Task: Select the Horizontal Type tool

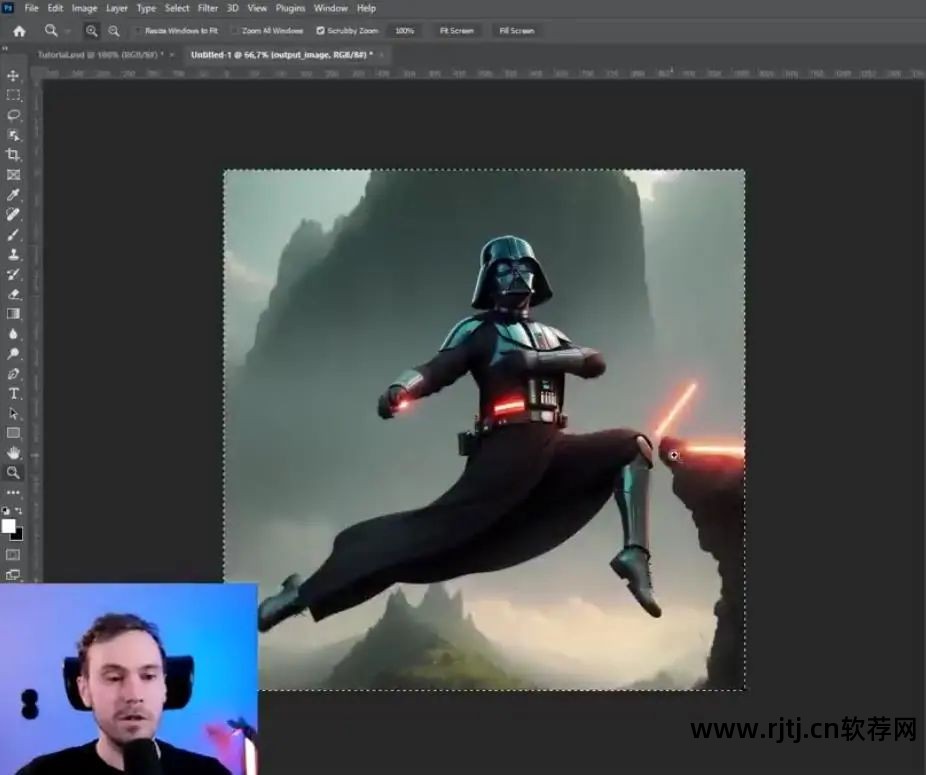Action: (13, 393)
